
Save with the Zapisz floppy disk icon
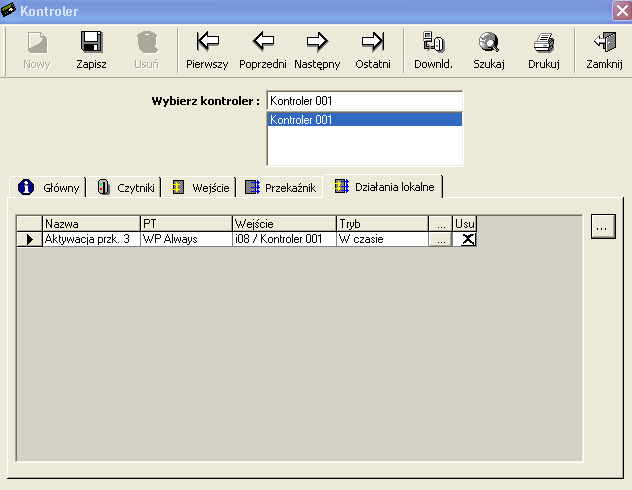91,42
